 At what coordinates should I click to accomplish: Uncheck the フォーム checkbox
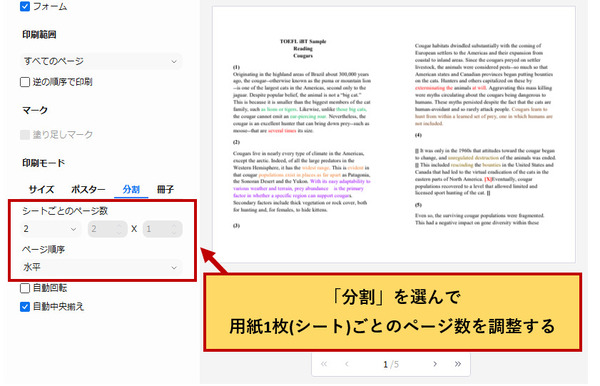(x=25, y=7)
